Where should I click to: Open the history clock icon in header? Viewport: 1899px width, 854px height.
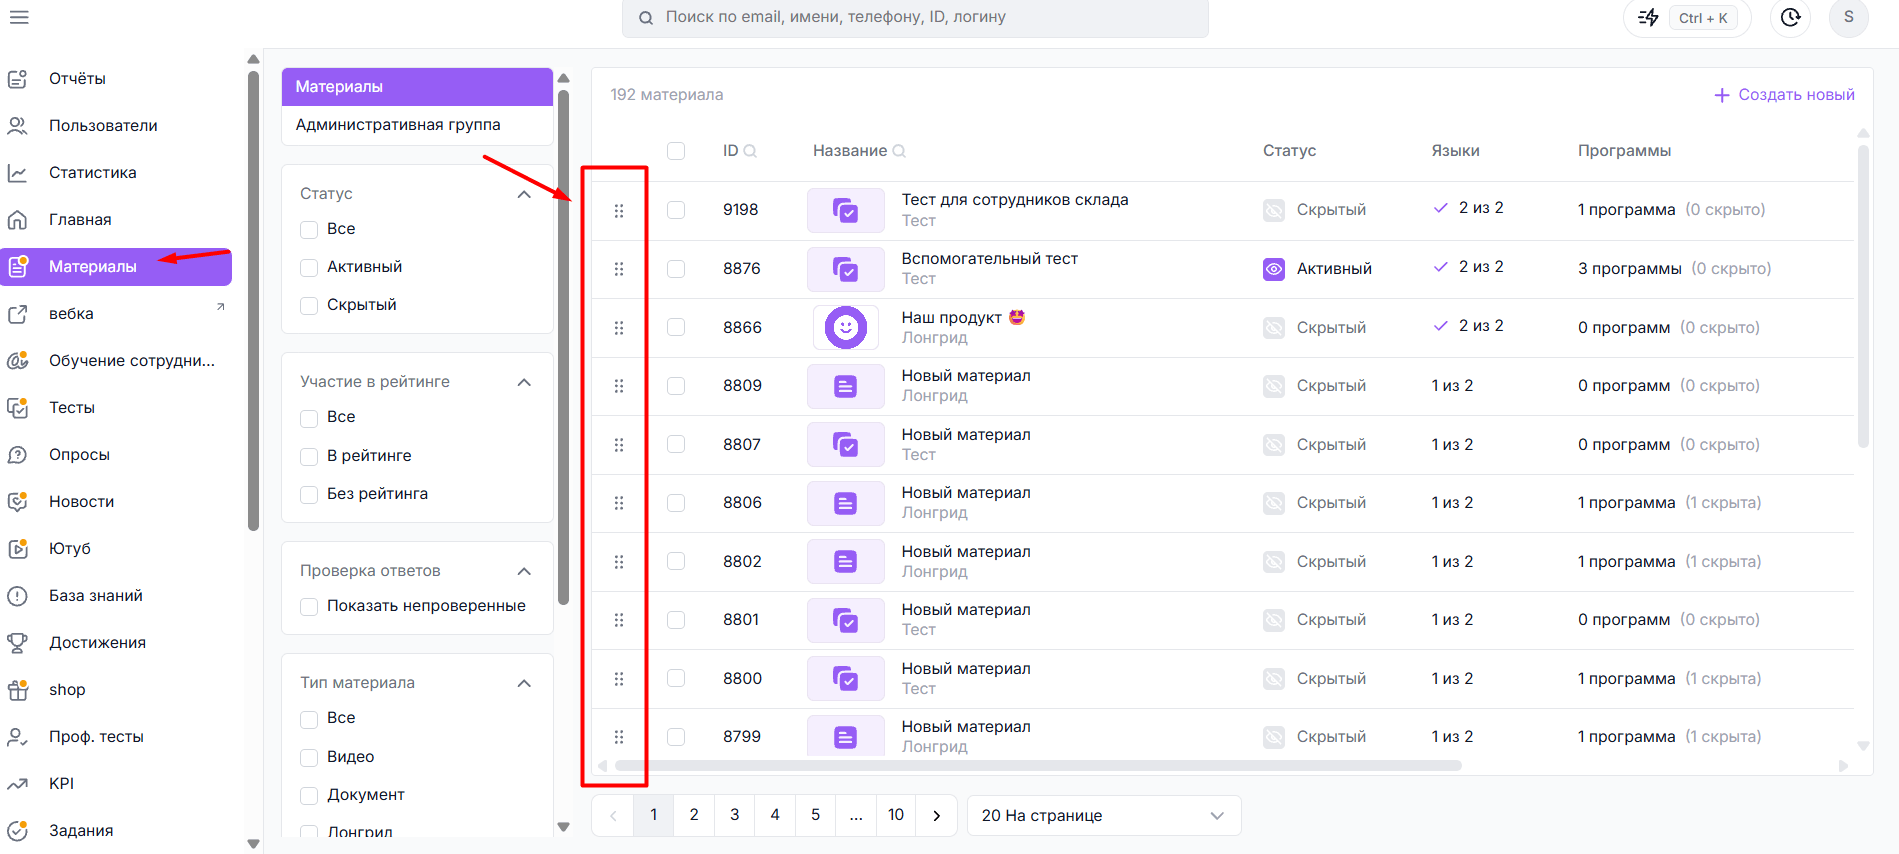[1790, 17]
